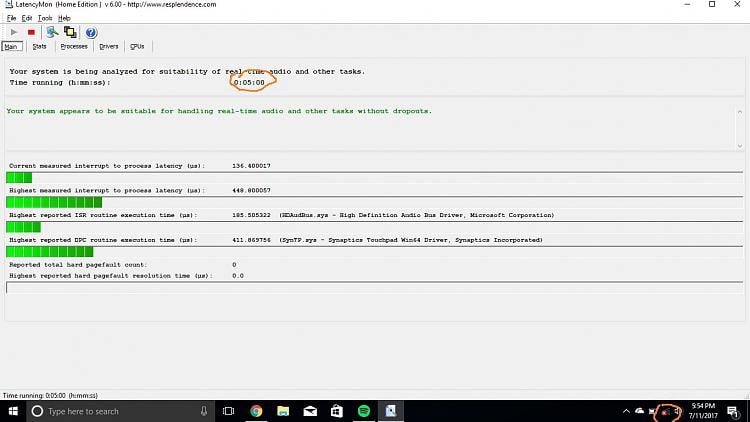
Task: Click the current interrupt latency green bar
Action: 19,178
